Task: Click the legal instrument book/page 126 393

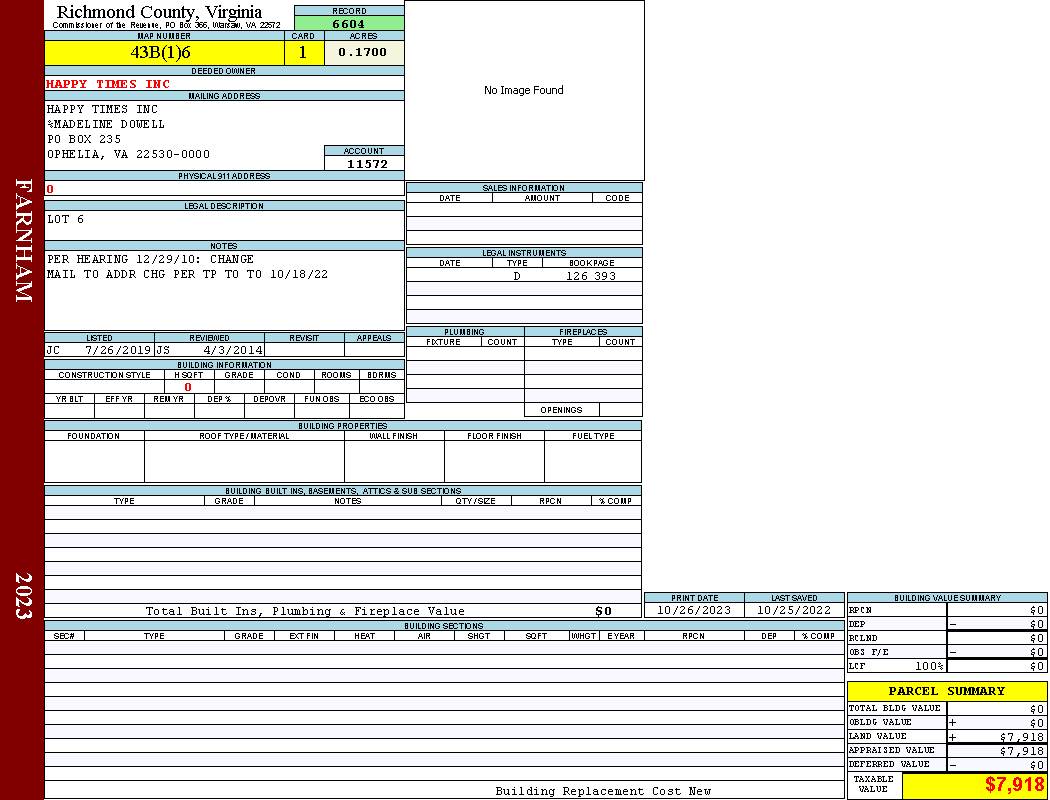Action: point(591,276)
